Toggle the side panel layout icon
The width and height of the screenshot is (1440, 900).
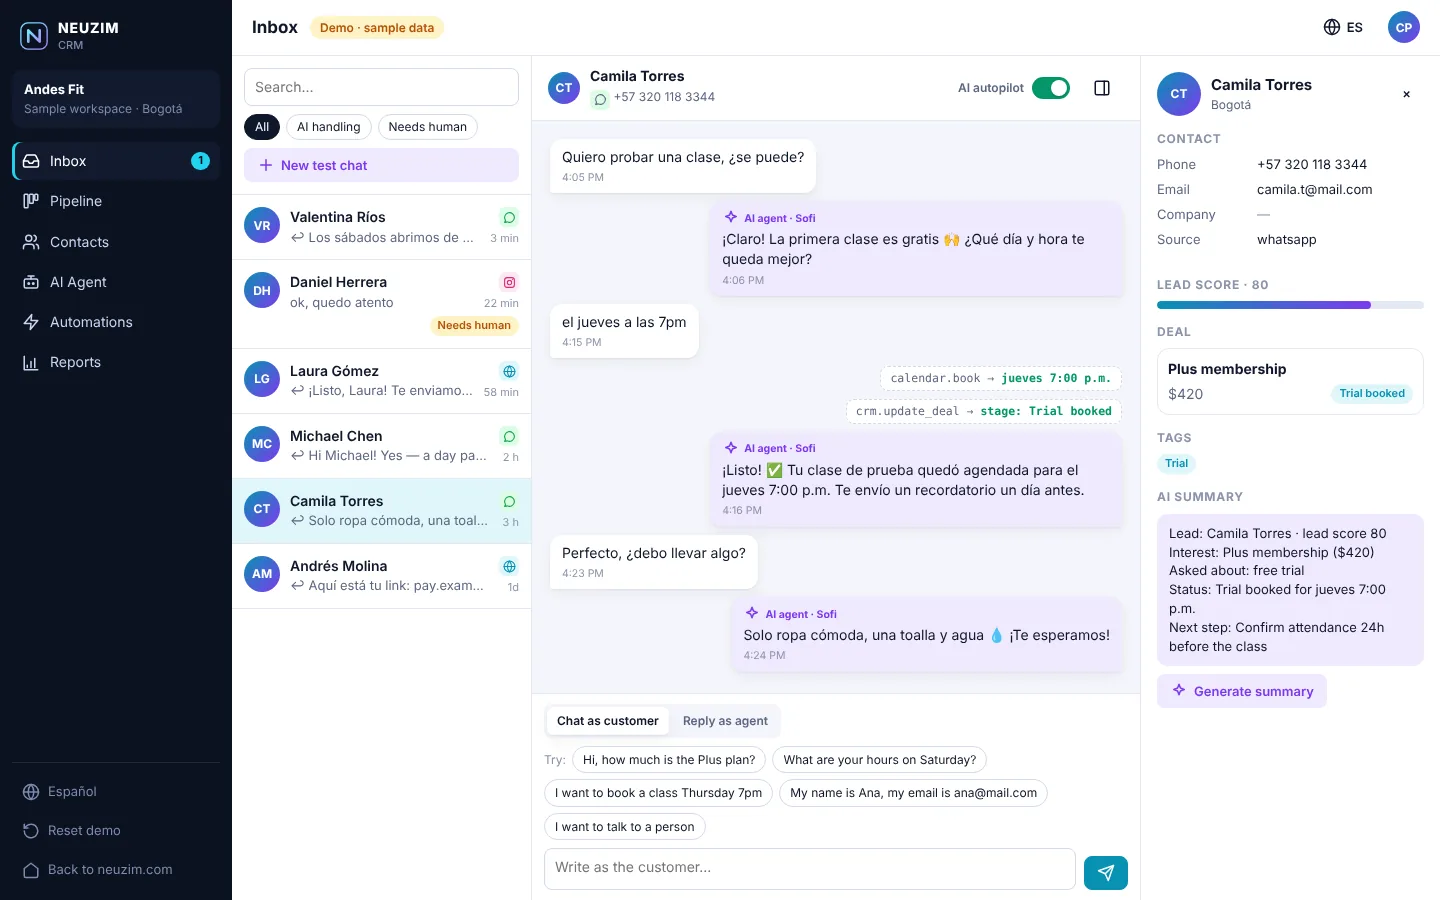click(x=1102, y=88)
